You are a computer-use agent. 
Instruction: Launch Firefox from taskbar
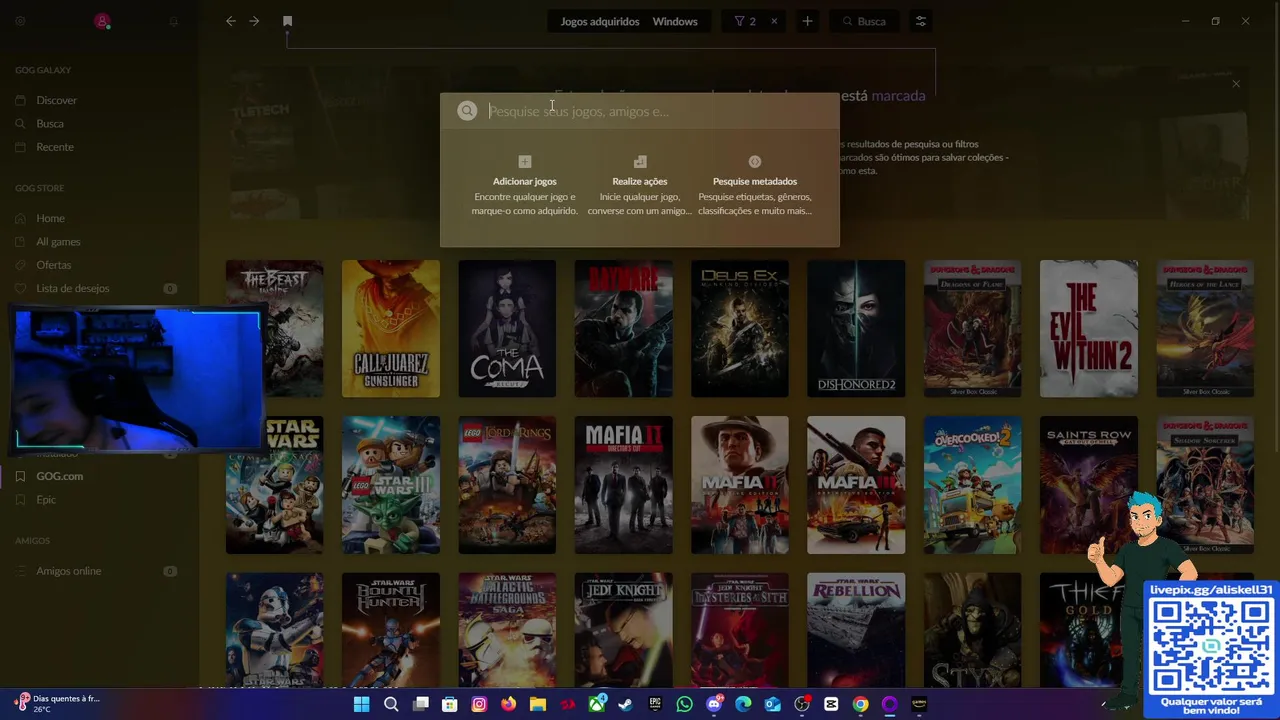tap(509, 704)
